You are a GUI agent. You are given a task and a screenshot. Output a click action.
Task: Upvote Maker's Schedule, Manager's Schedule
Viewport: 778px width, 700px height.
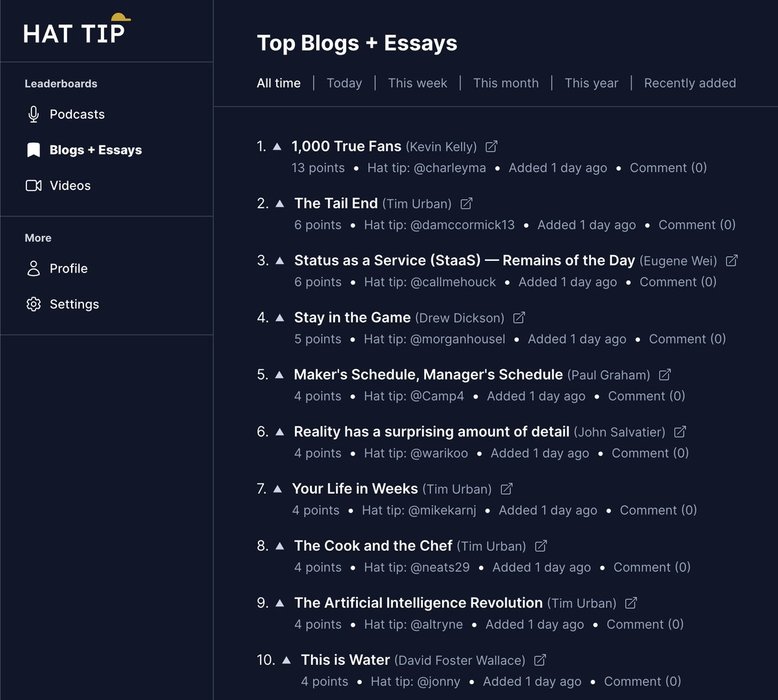(x=279, y=375)
